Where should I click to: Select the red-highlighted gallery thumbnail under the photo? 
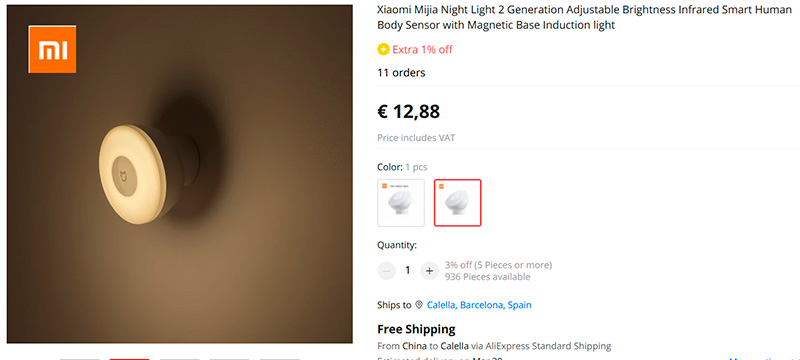pos(129,359)
